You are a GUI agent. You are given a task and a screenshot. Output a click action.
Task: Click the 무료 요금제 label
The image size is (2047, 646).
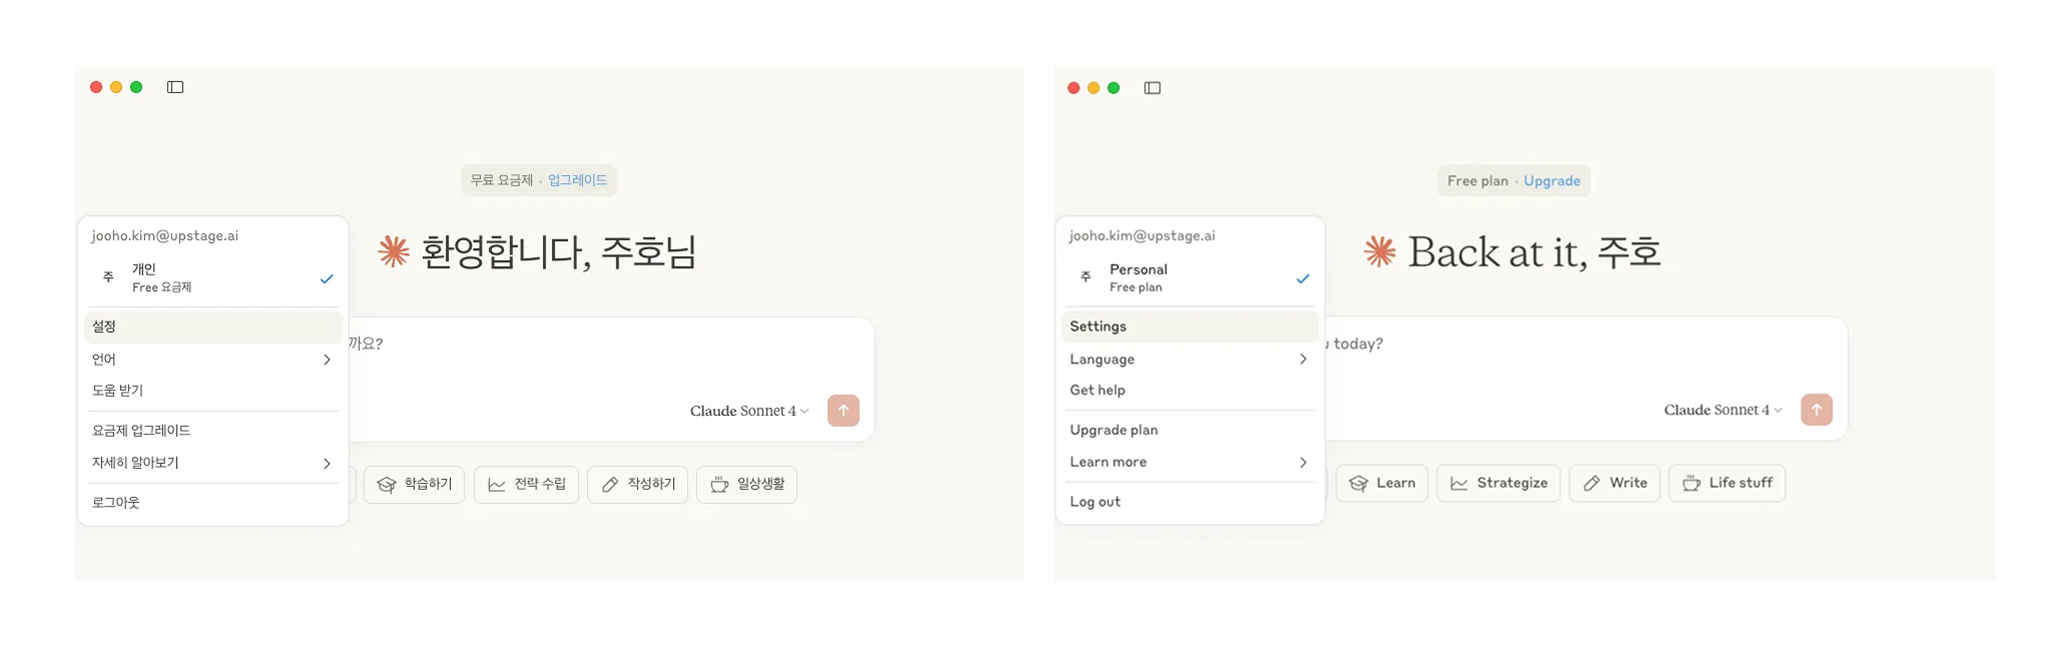(x=501, y=180)
